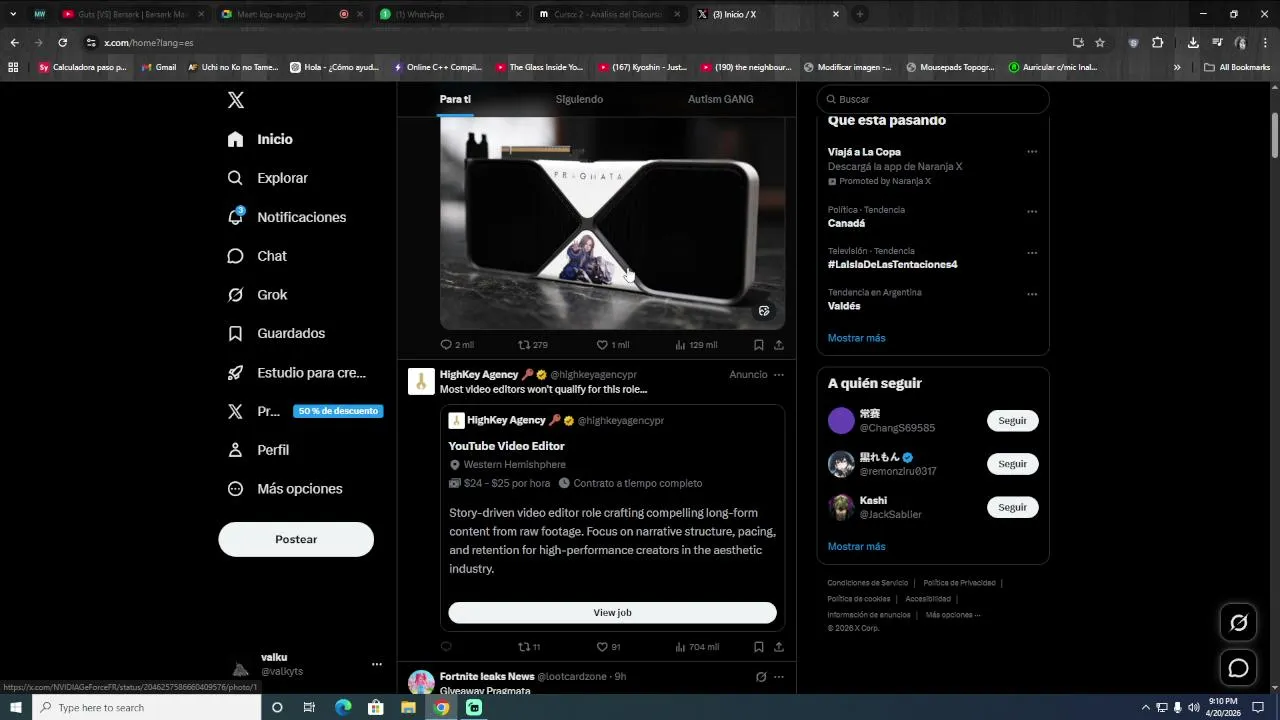View HighKey ad stats (704 mil)
Viewport: 1280px width, 720px height.
point(696,647)
